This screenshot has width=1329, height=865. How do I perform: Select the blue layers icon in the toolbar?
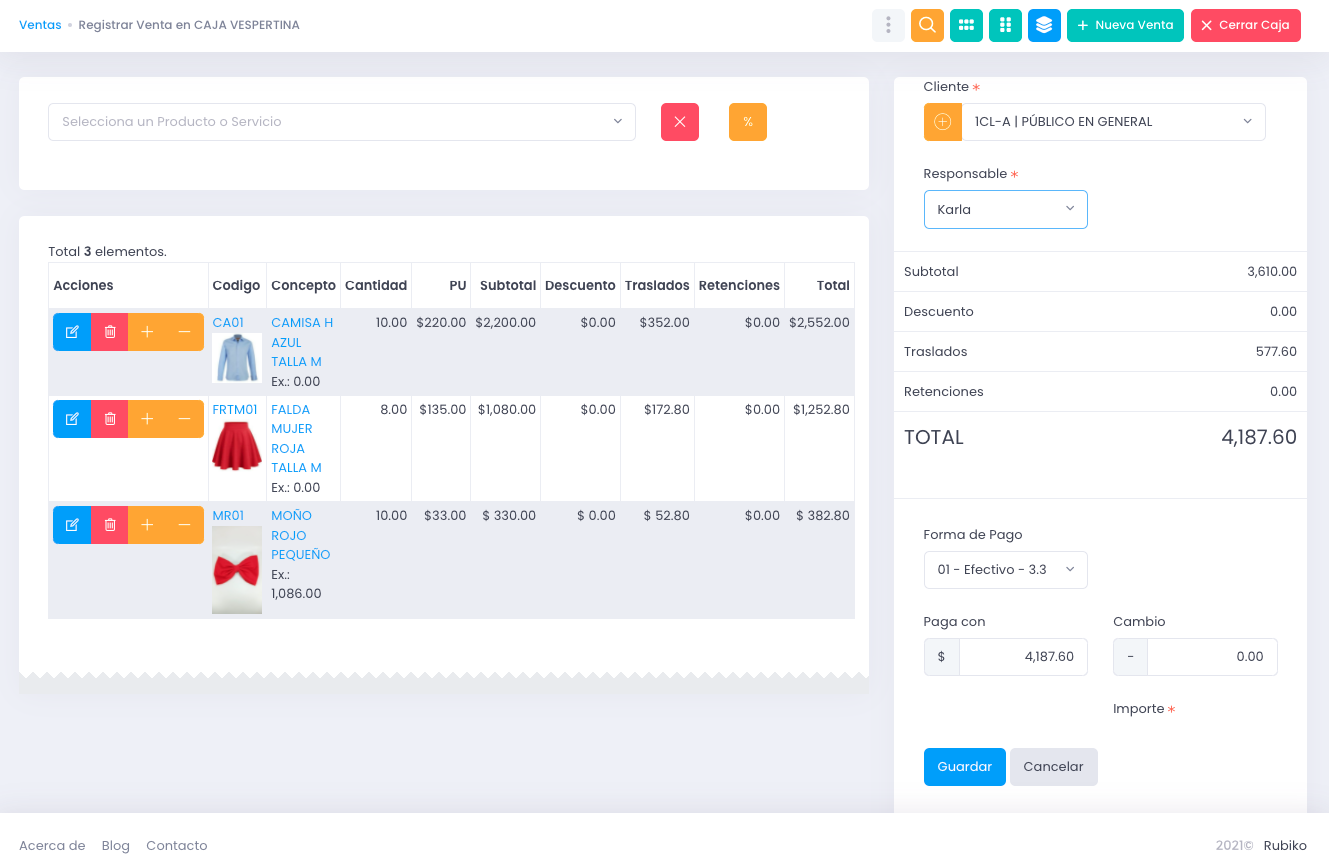pyautogui.click(x=1043, y=25)
